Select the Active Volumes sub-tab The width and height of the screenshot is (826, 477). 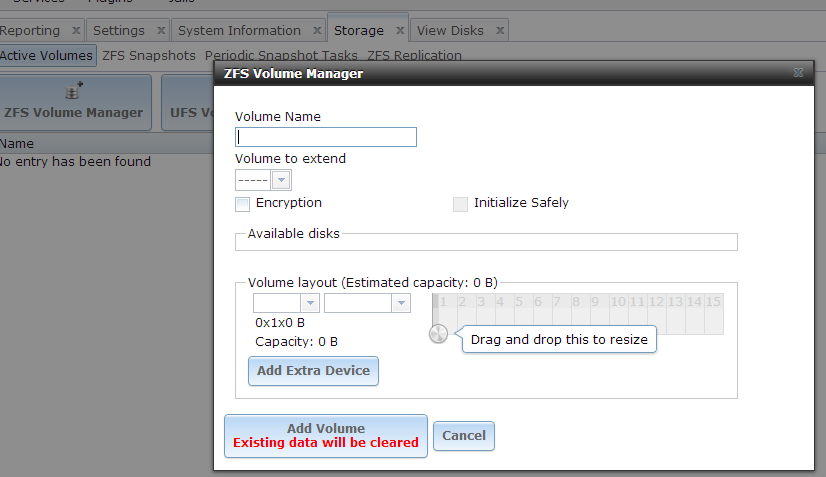coord(46,55)
